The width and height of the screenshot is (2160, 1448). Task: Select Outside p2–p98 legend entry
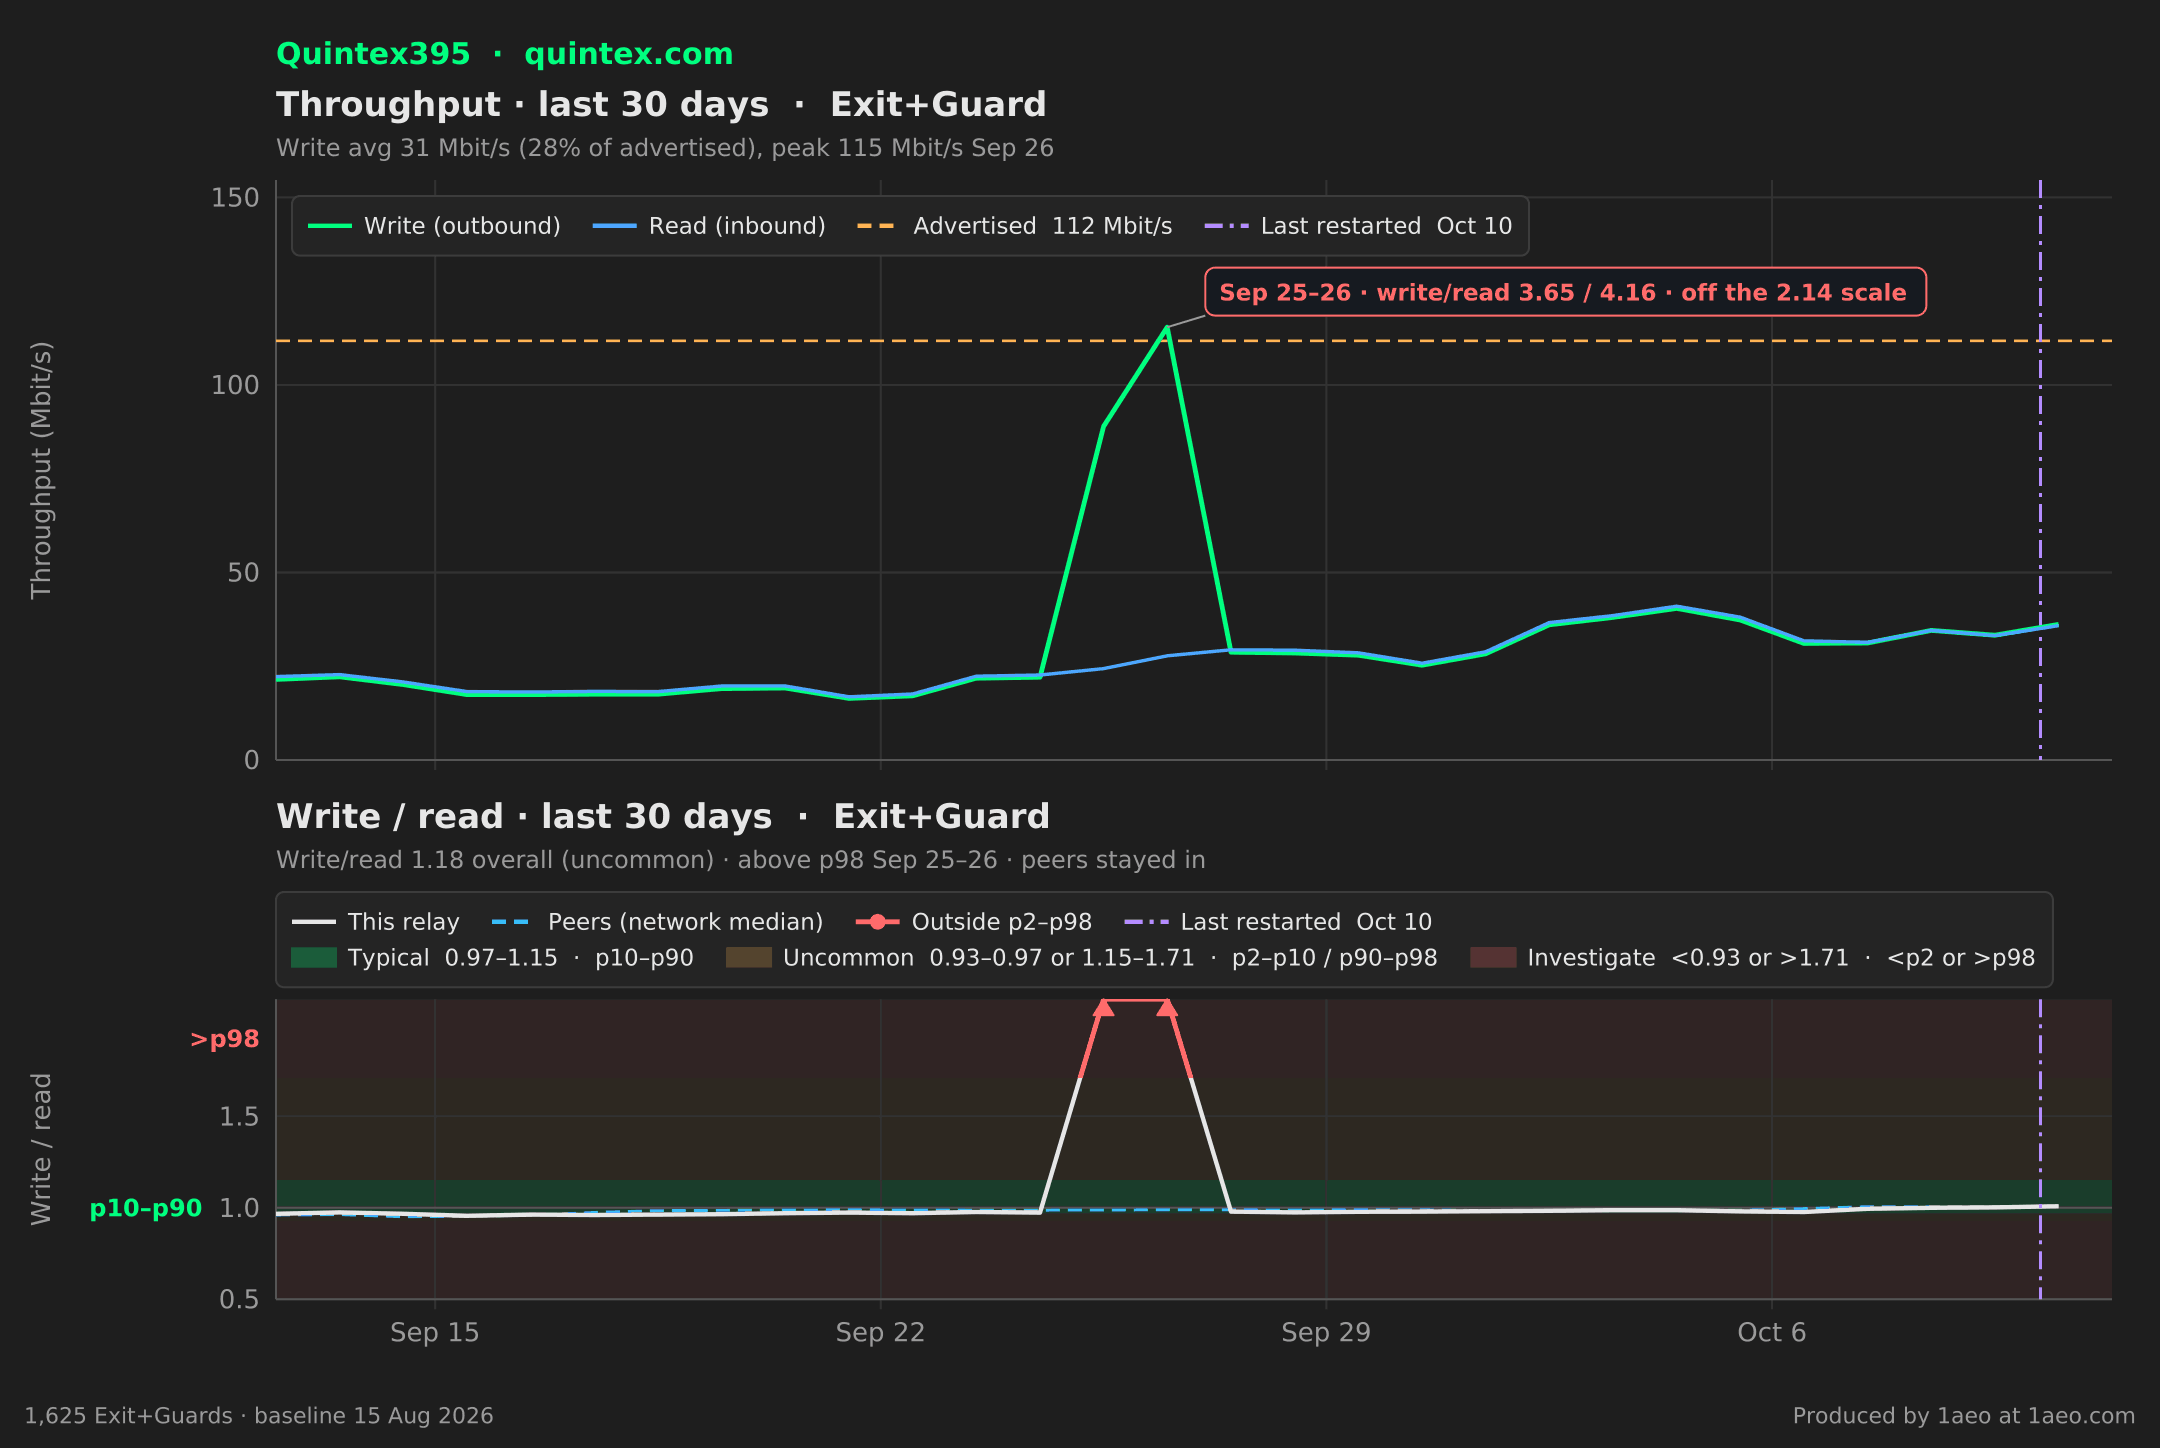[974, 922]
